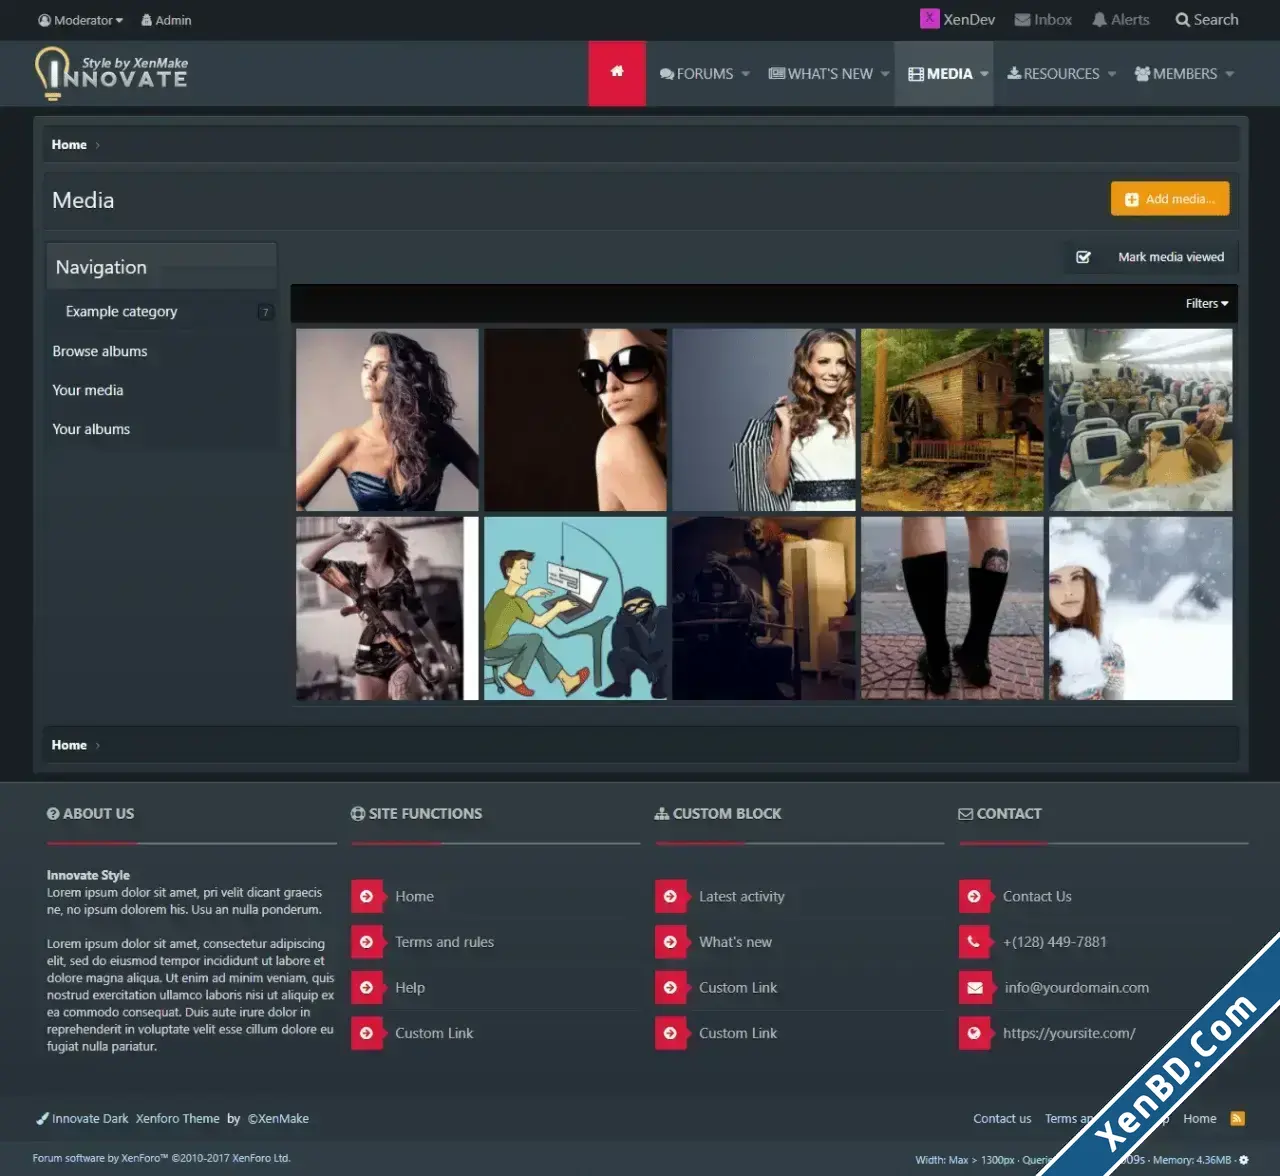Image resolution: width=1280 pixels, height=1176 pixels.
Task: Click the Example category count badge
Action: point(265,312)
